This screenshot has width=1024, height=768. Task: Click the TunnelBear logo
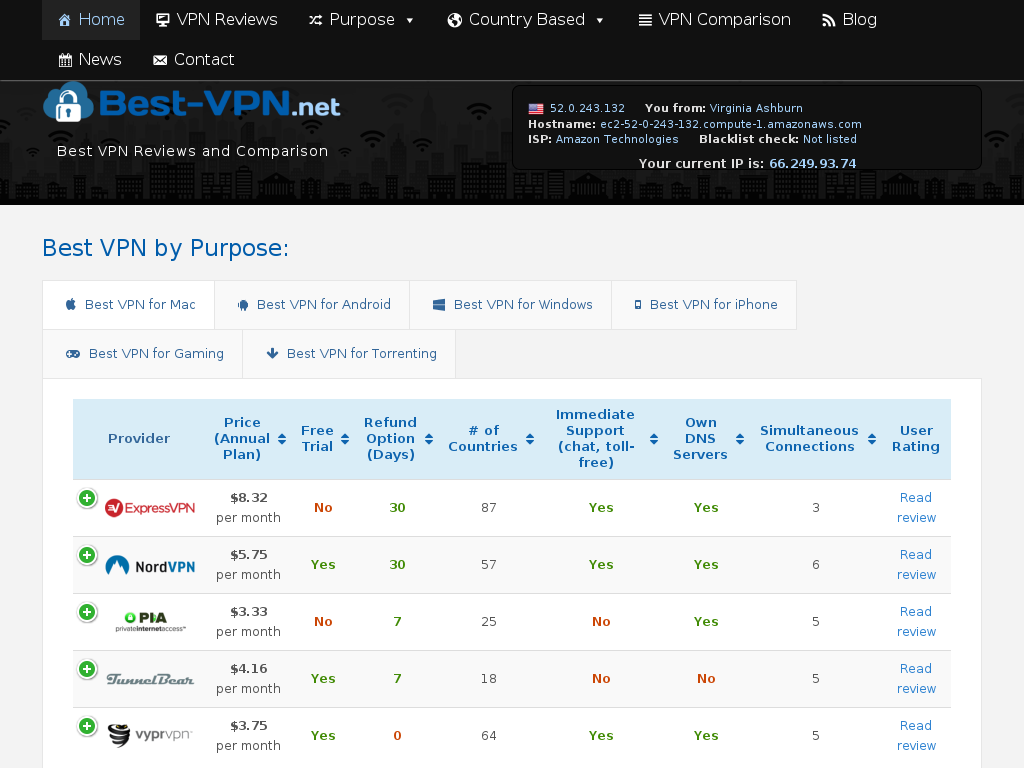150,679
